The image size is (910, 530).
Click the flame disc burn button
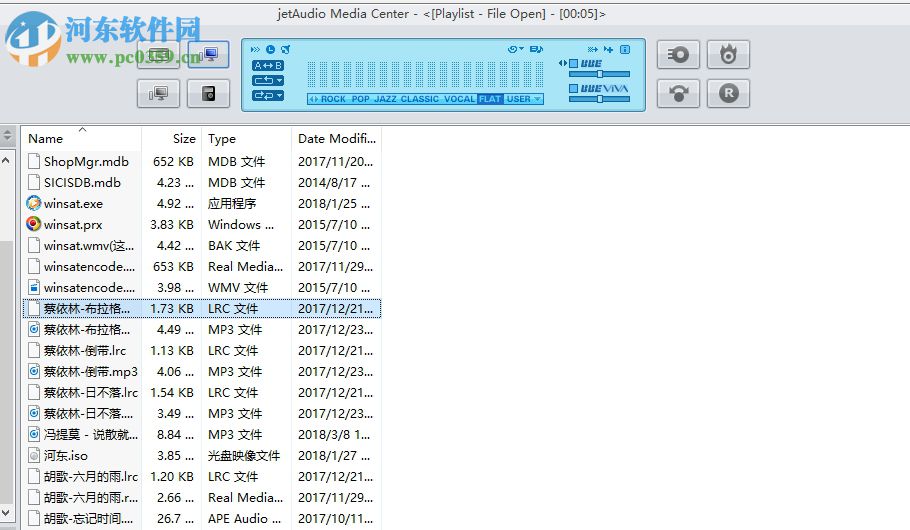tap(728, 55)
